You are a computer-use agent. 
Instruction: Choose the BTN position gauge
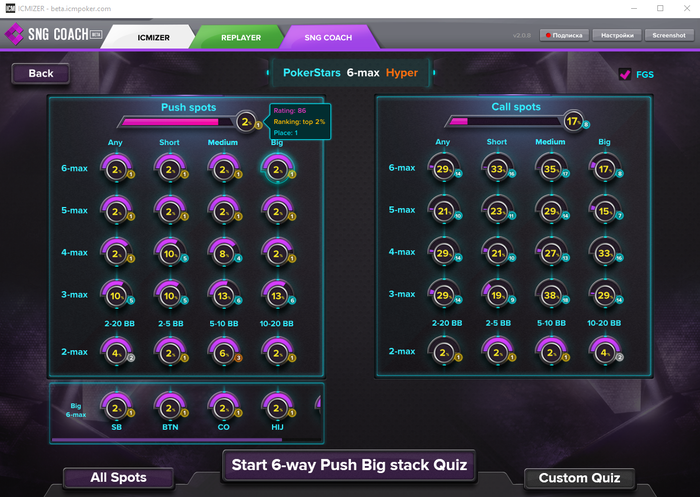pyautogui.click(x=171, y=407)
